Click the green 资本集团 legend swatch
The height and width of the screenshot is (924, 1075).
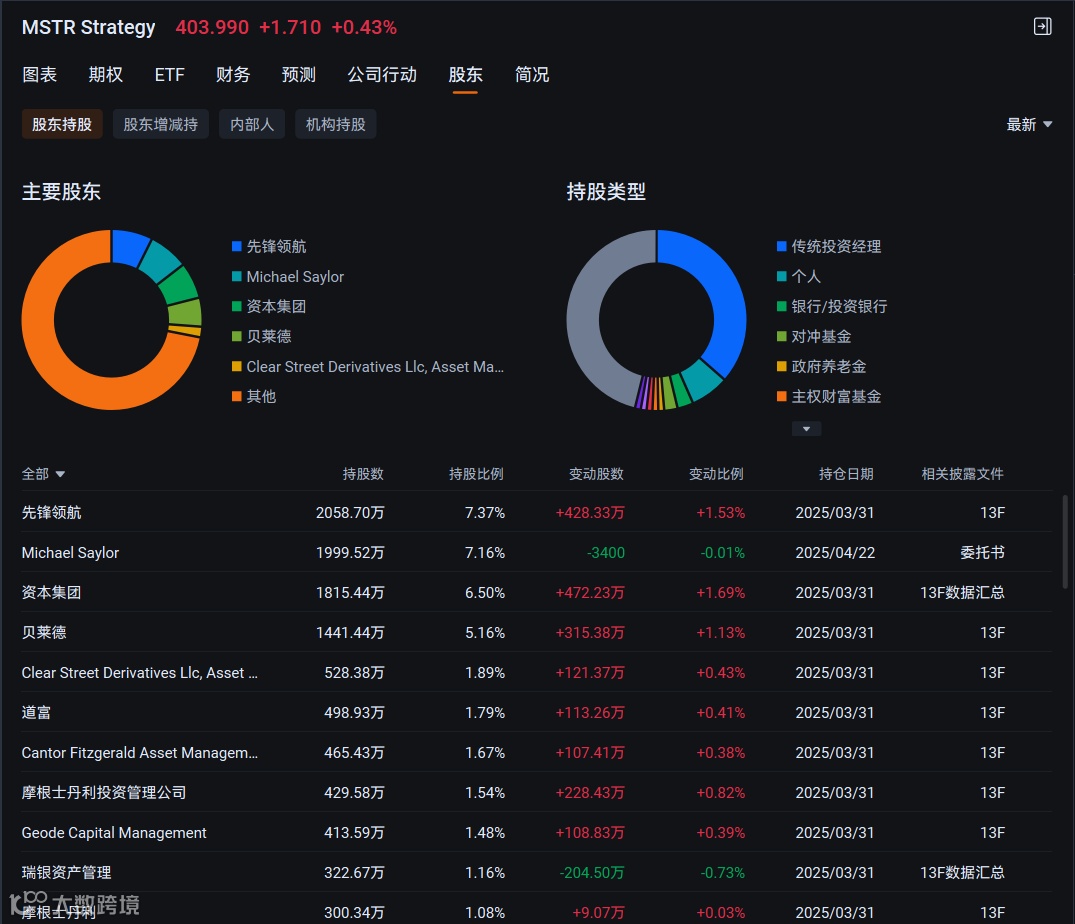pyautogui.click(x=237, y=306)
